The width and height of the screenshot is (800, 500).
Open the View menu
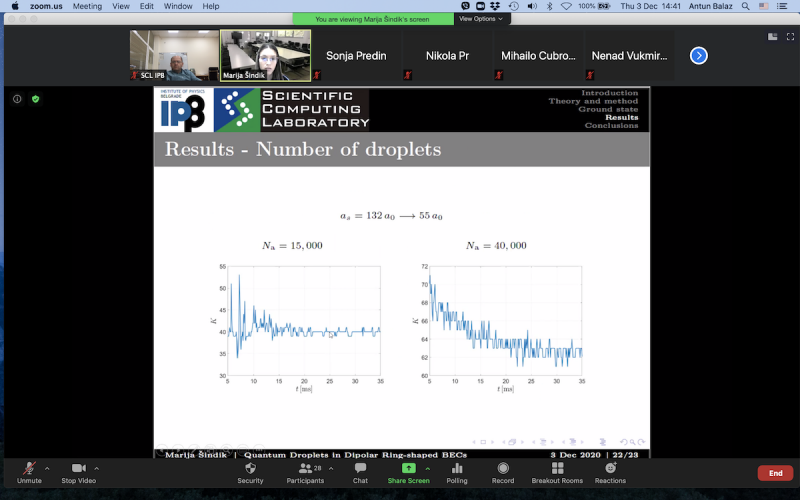121,6
